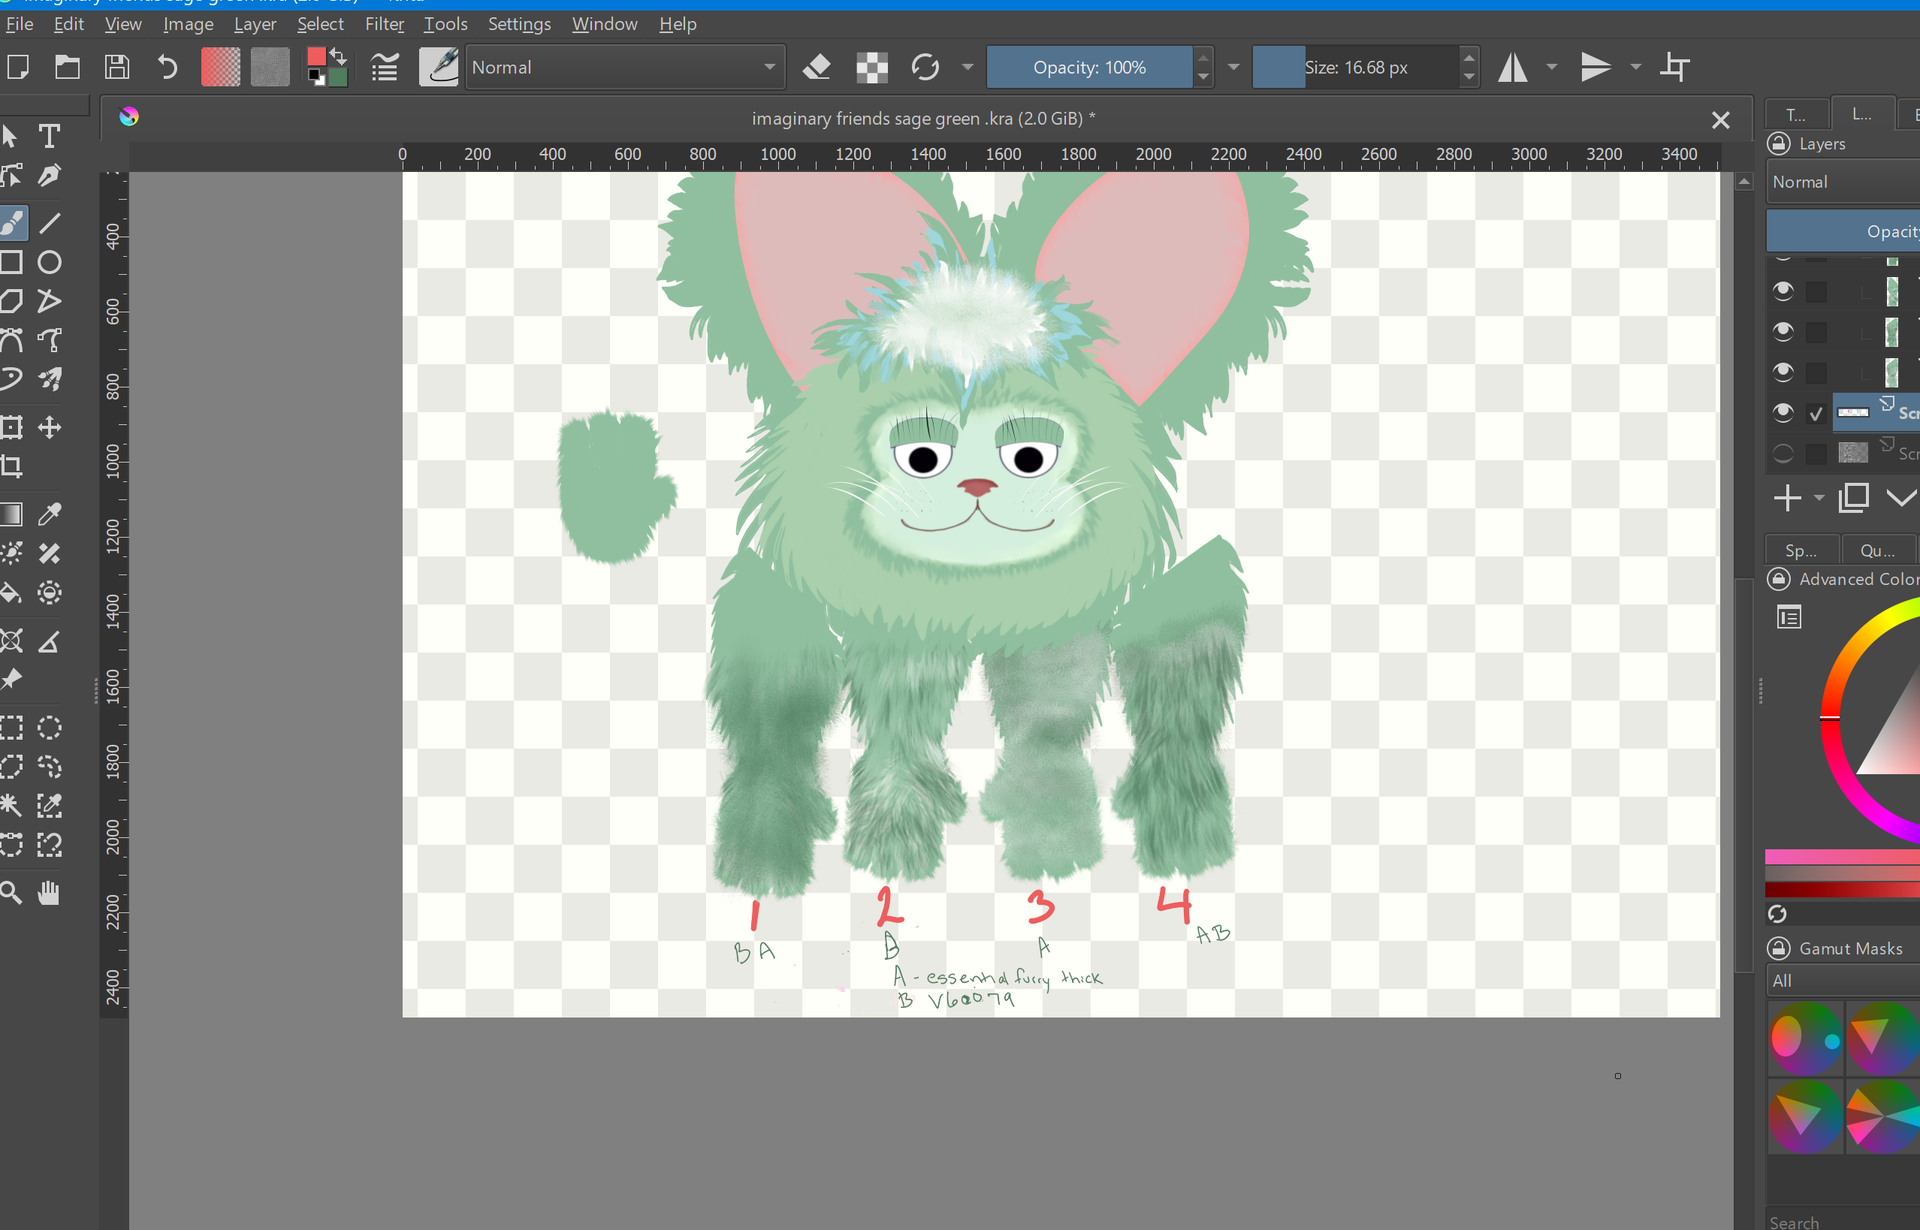Show the hidden bottom layer
The width and height of the screenshot is (1920, 1230).
[x=1783, y=453]
